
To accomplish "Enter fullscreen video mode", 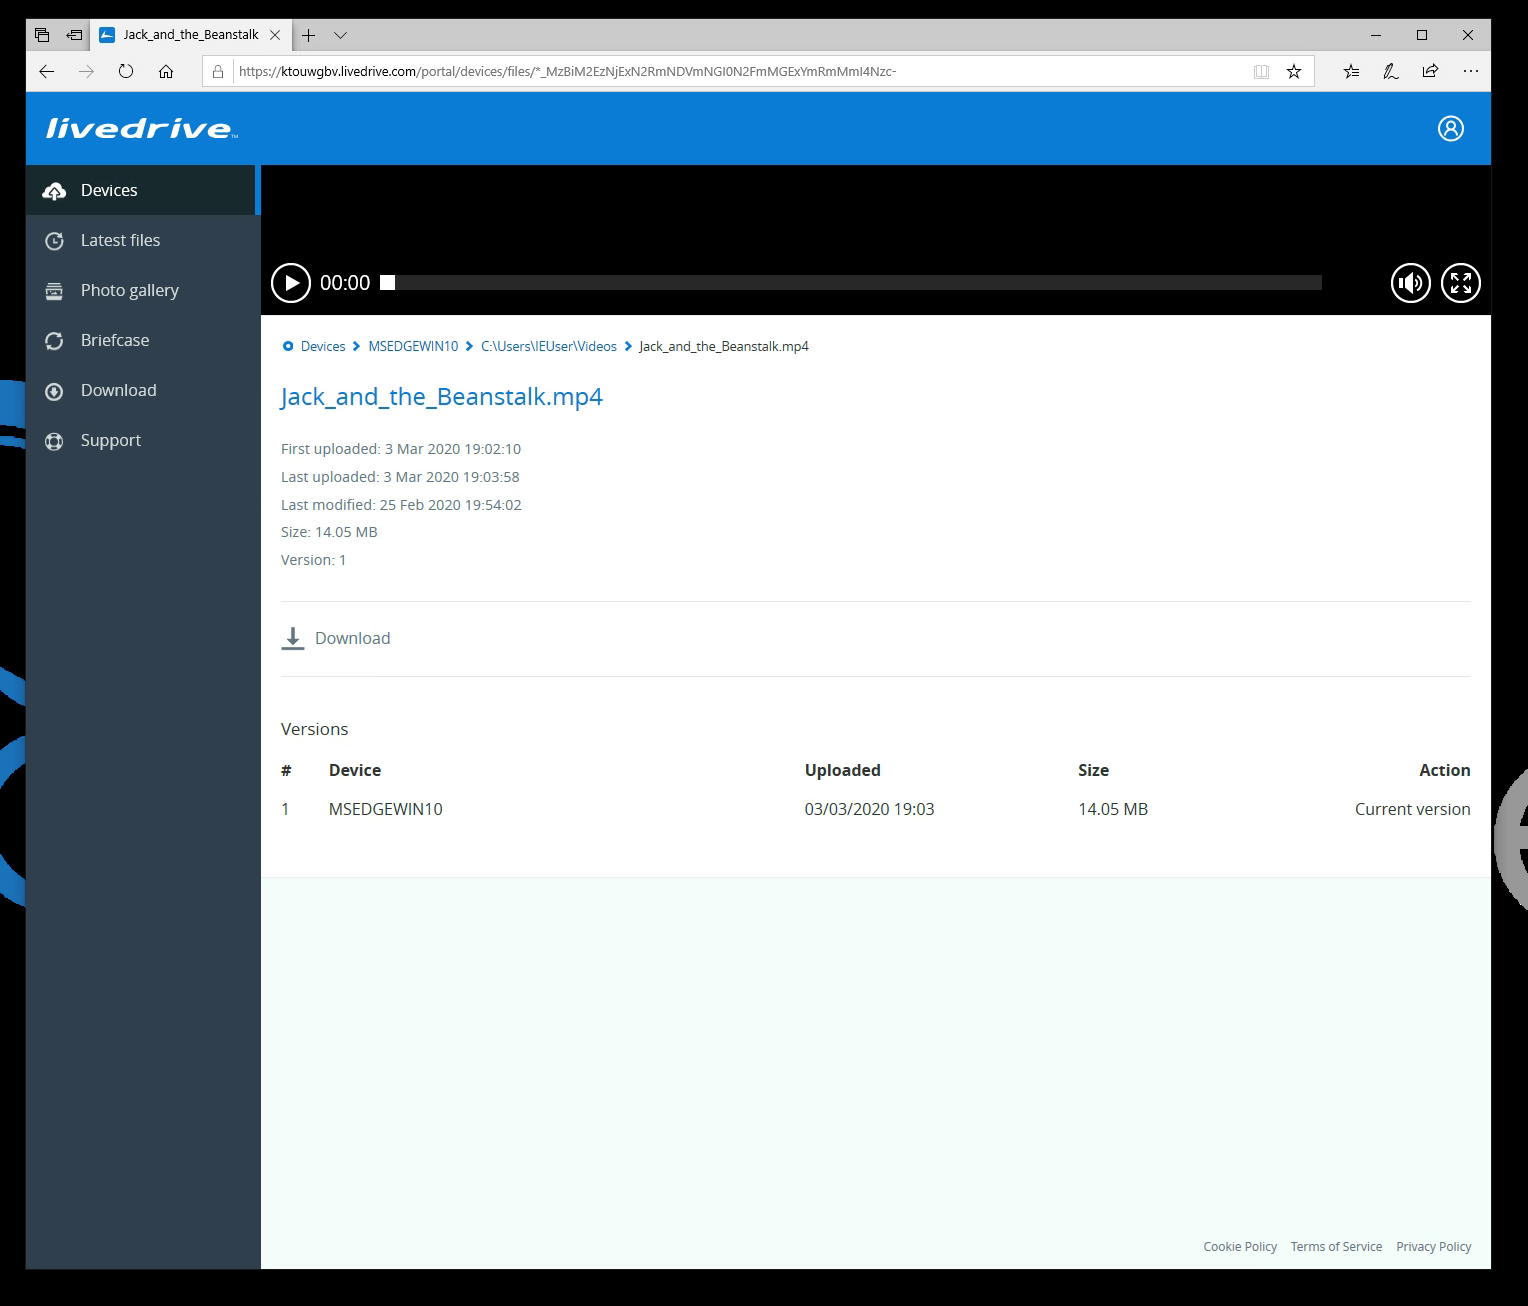I will point(1460,283).
